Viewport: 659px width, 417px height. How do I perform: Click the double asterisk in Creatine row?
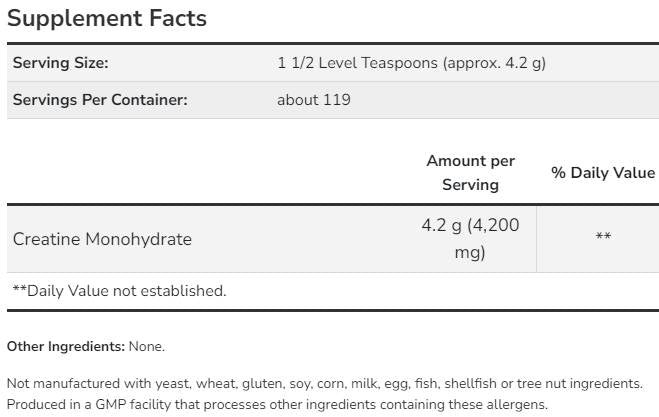(603, 237)
